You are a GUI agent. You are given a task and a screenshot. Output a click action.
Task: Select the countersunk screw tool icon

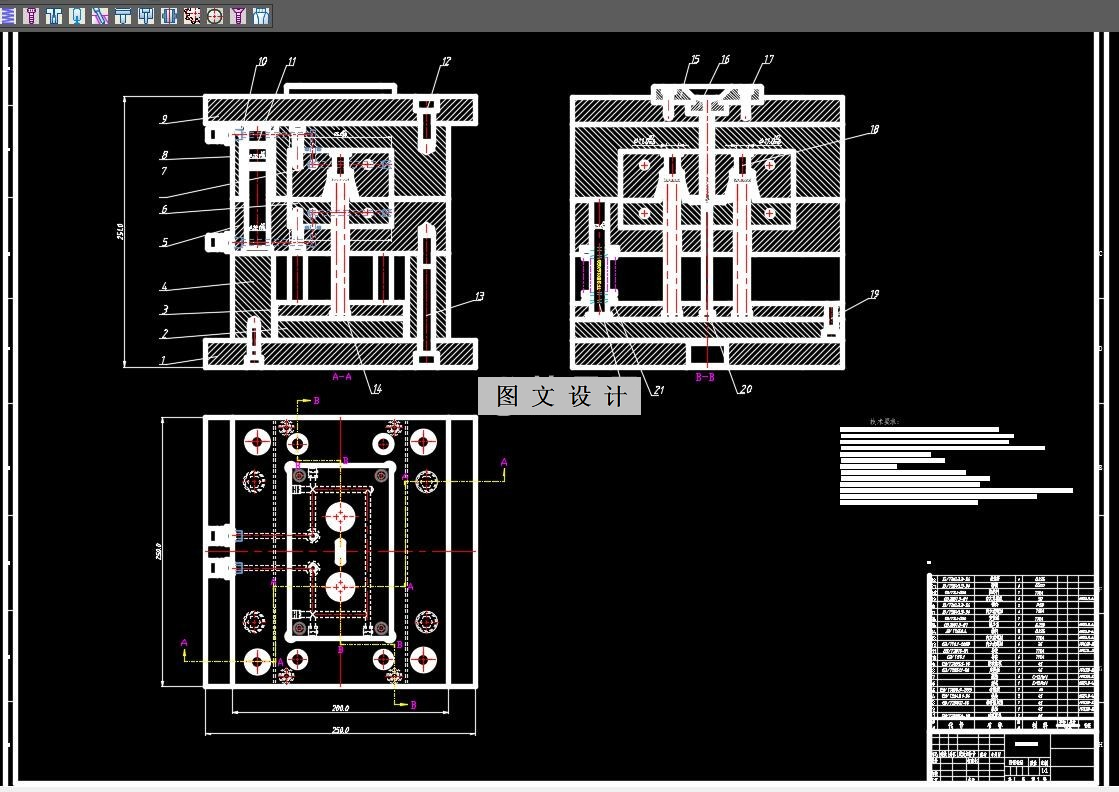[x=238, y=16]
